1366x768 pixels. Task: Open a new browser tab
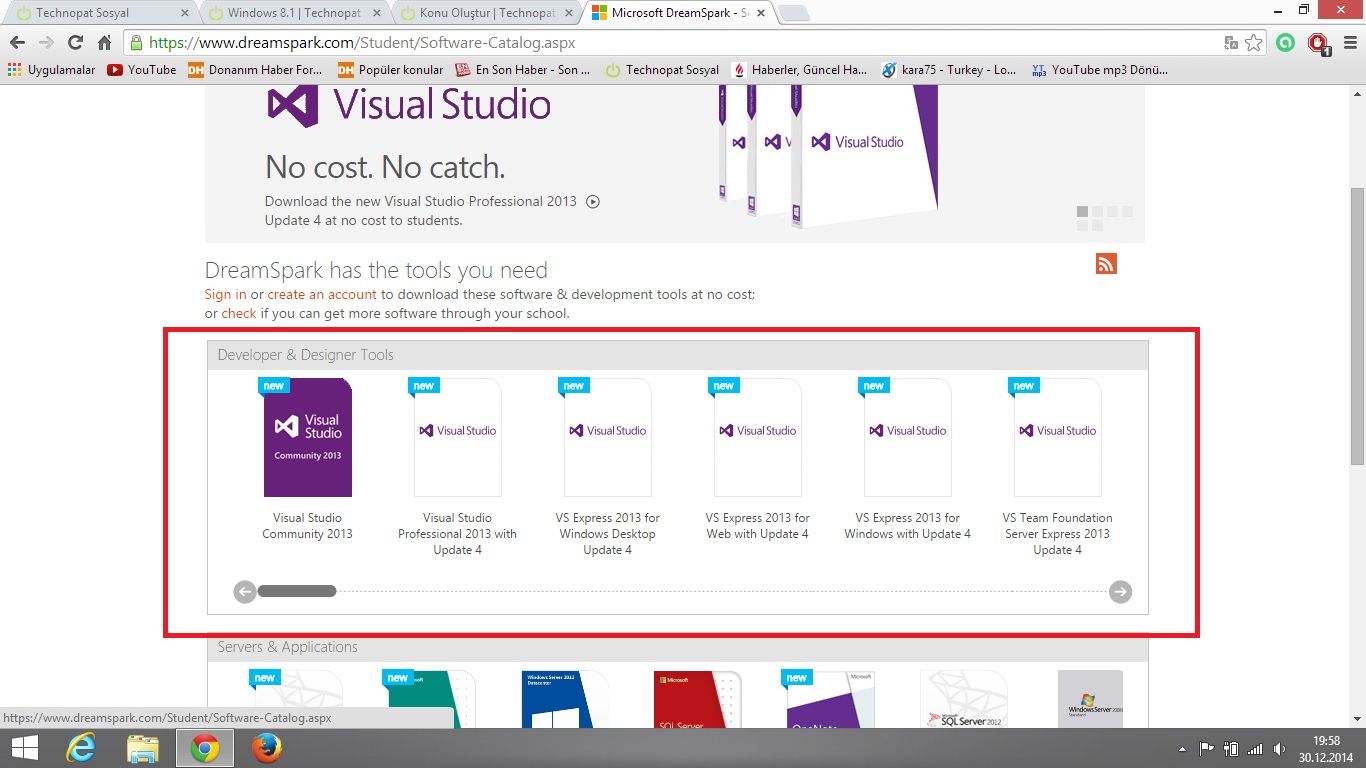793,14
